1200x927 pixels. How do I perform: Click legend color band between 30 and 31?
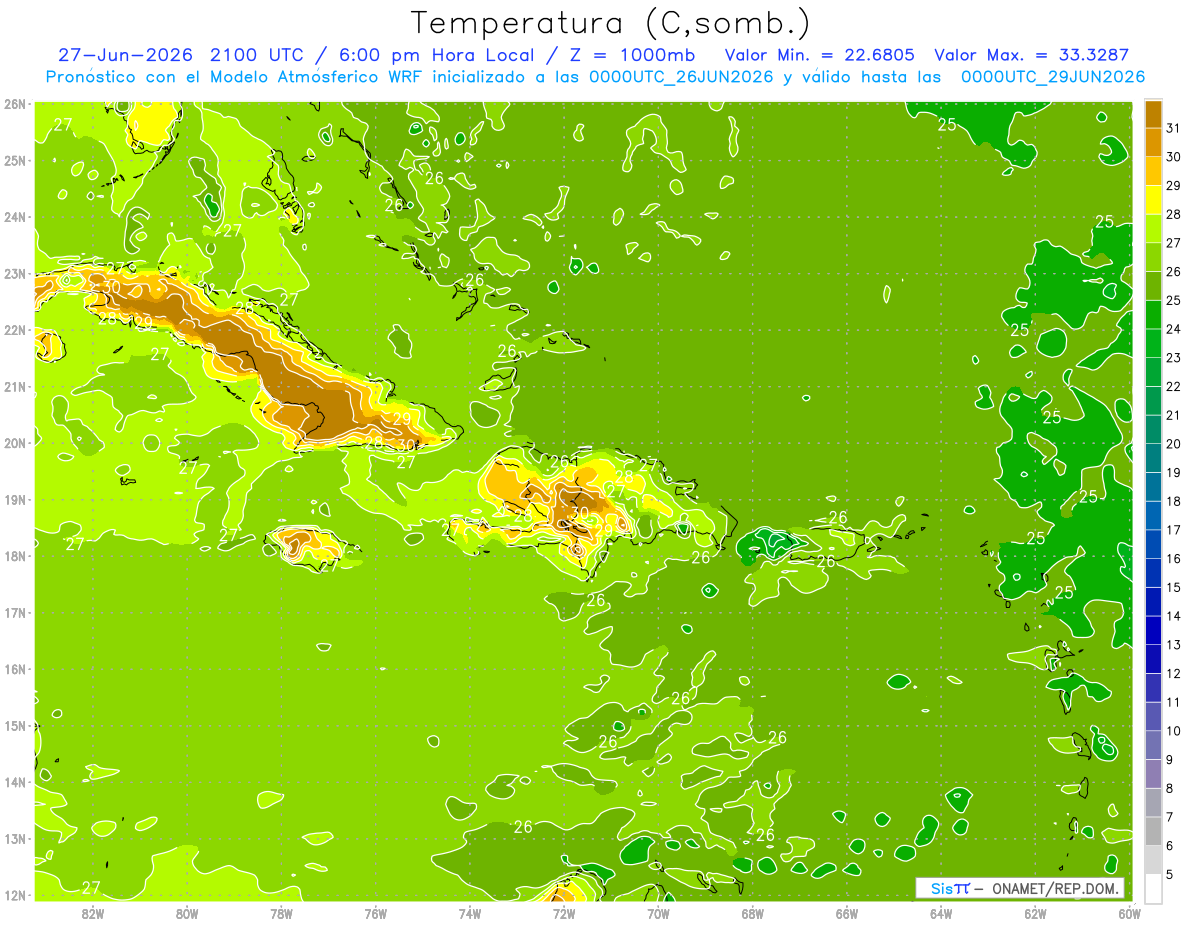(x=1153, y=142)
